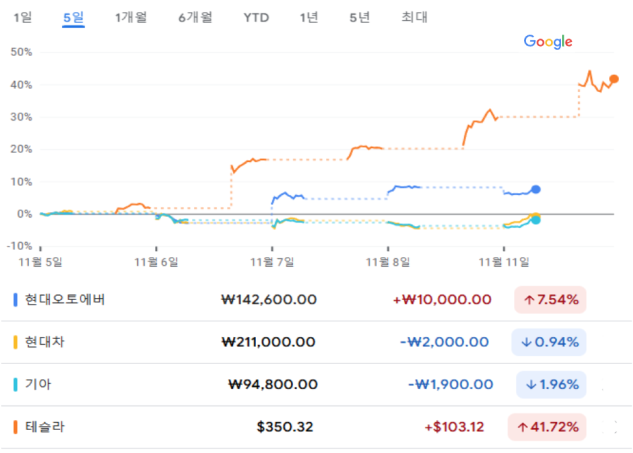Open the 현대오토에버 stock name
Screen dimensions: 633x453
[65, 300]
